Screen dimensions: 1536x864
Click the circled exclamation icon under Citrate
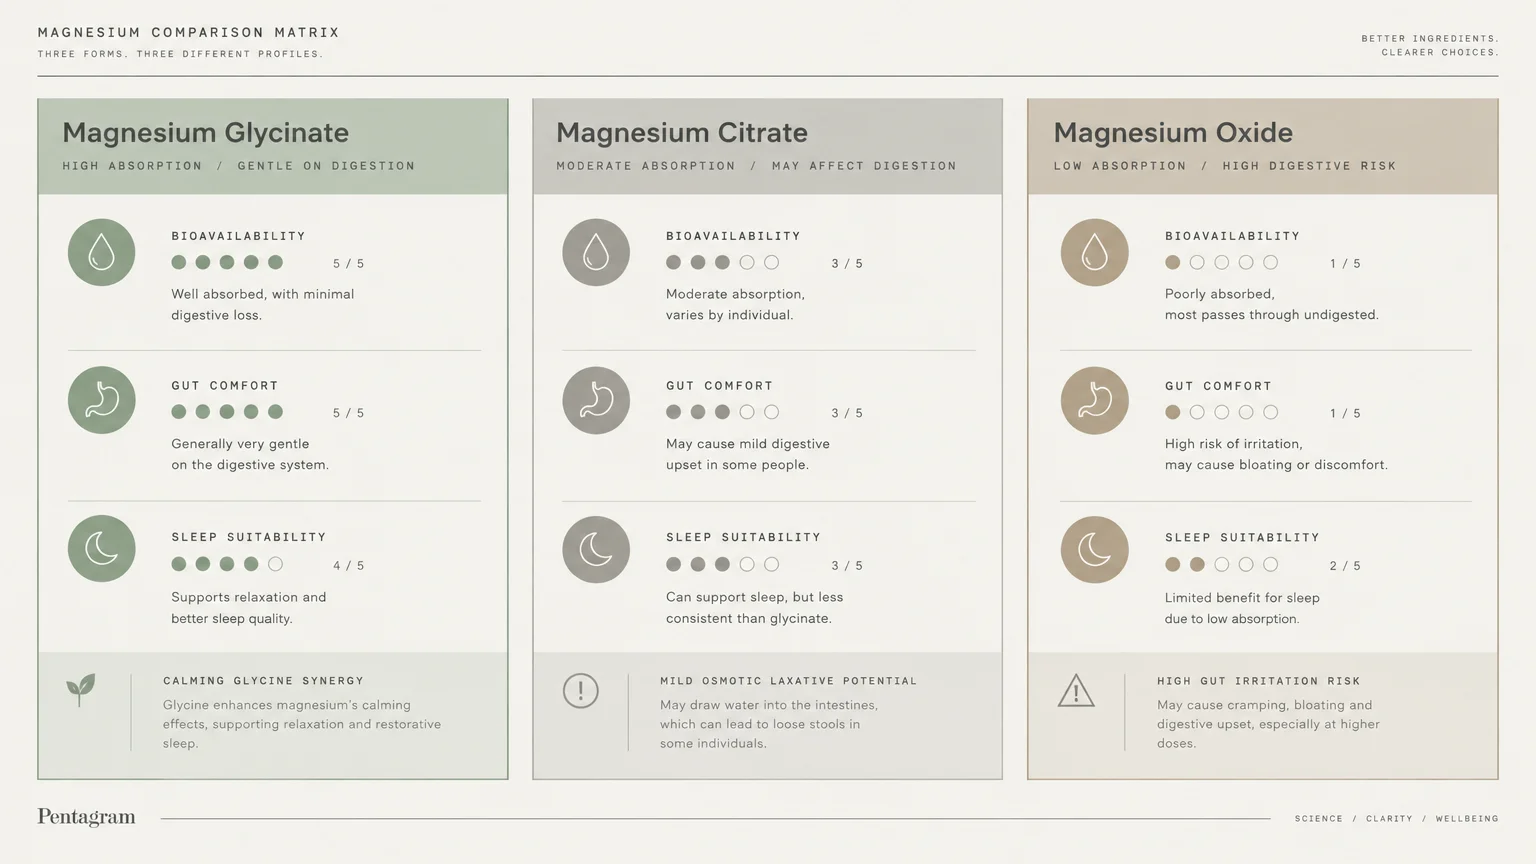point(580,691)
